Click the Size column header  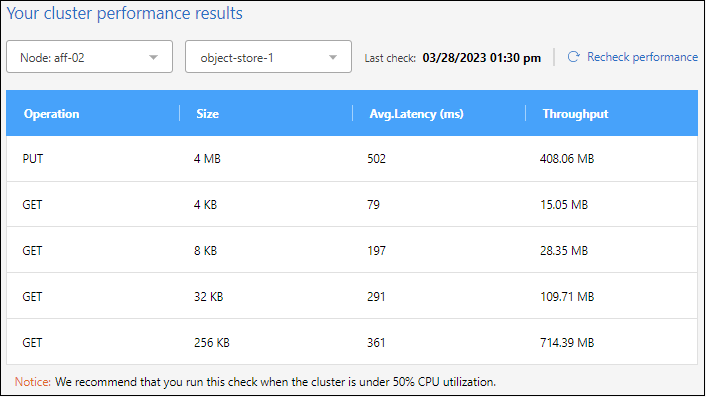tap(208, 114)
